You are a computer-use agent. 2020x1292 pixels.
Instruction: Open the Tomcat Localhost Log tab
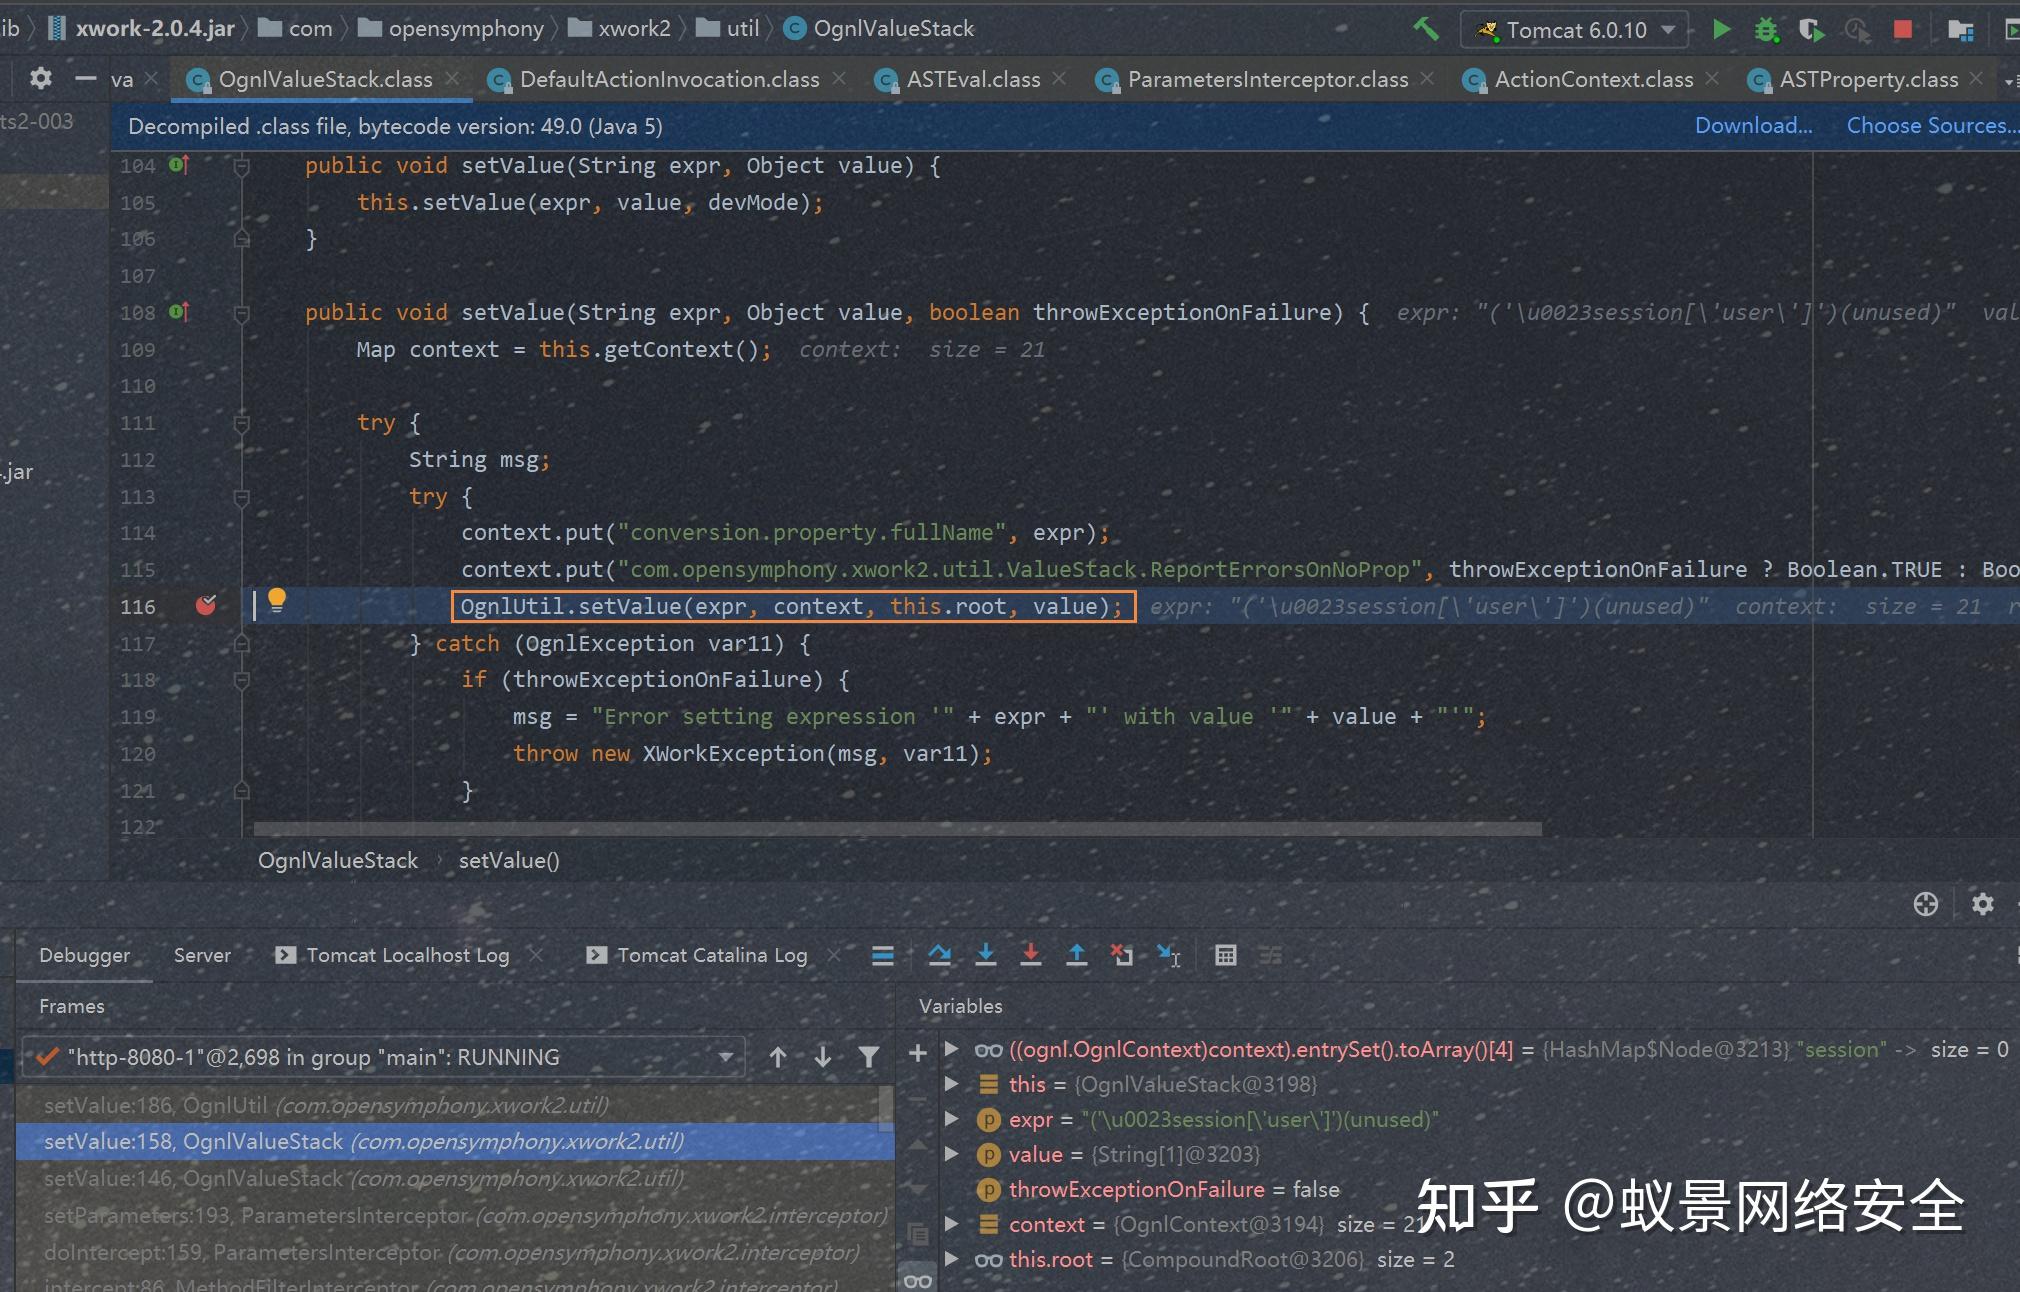(x=407, y=955)
